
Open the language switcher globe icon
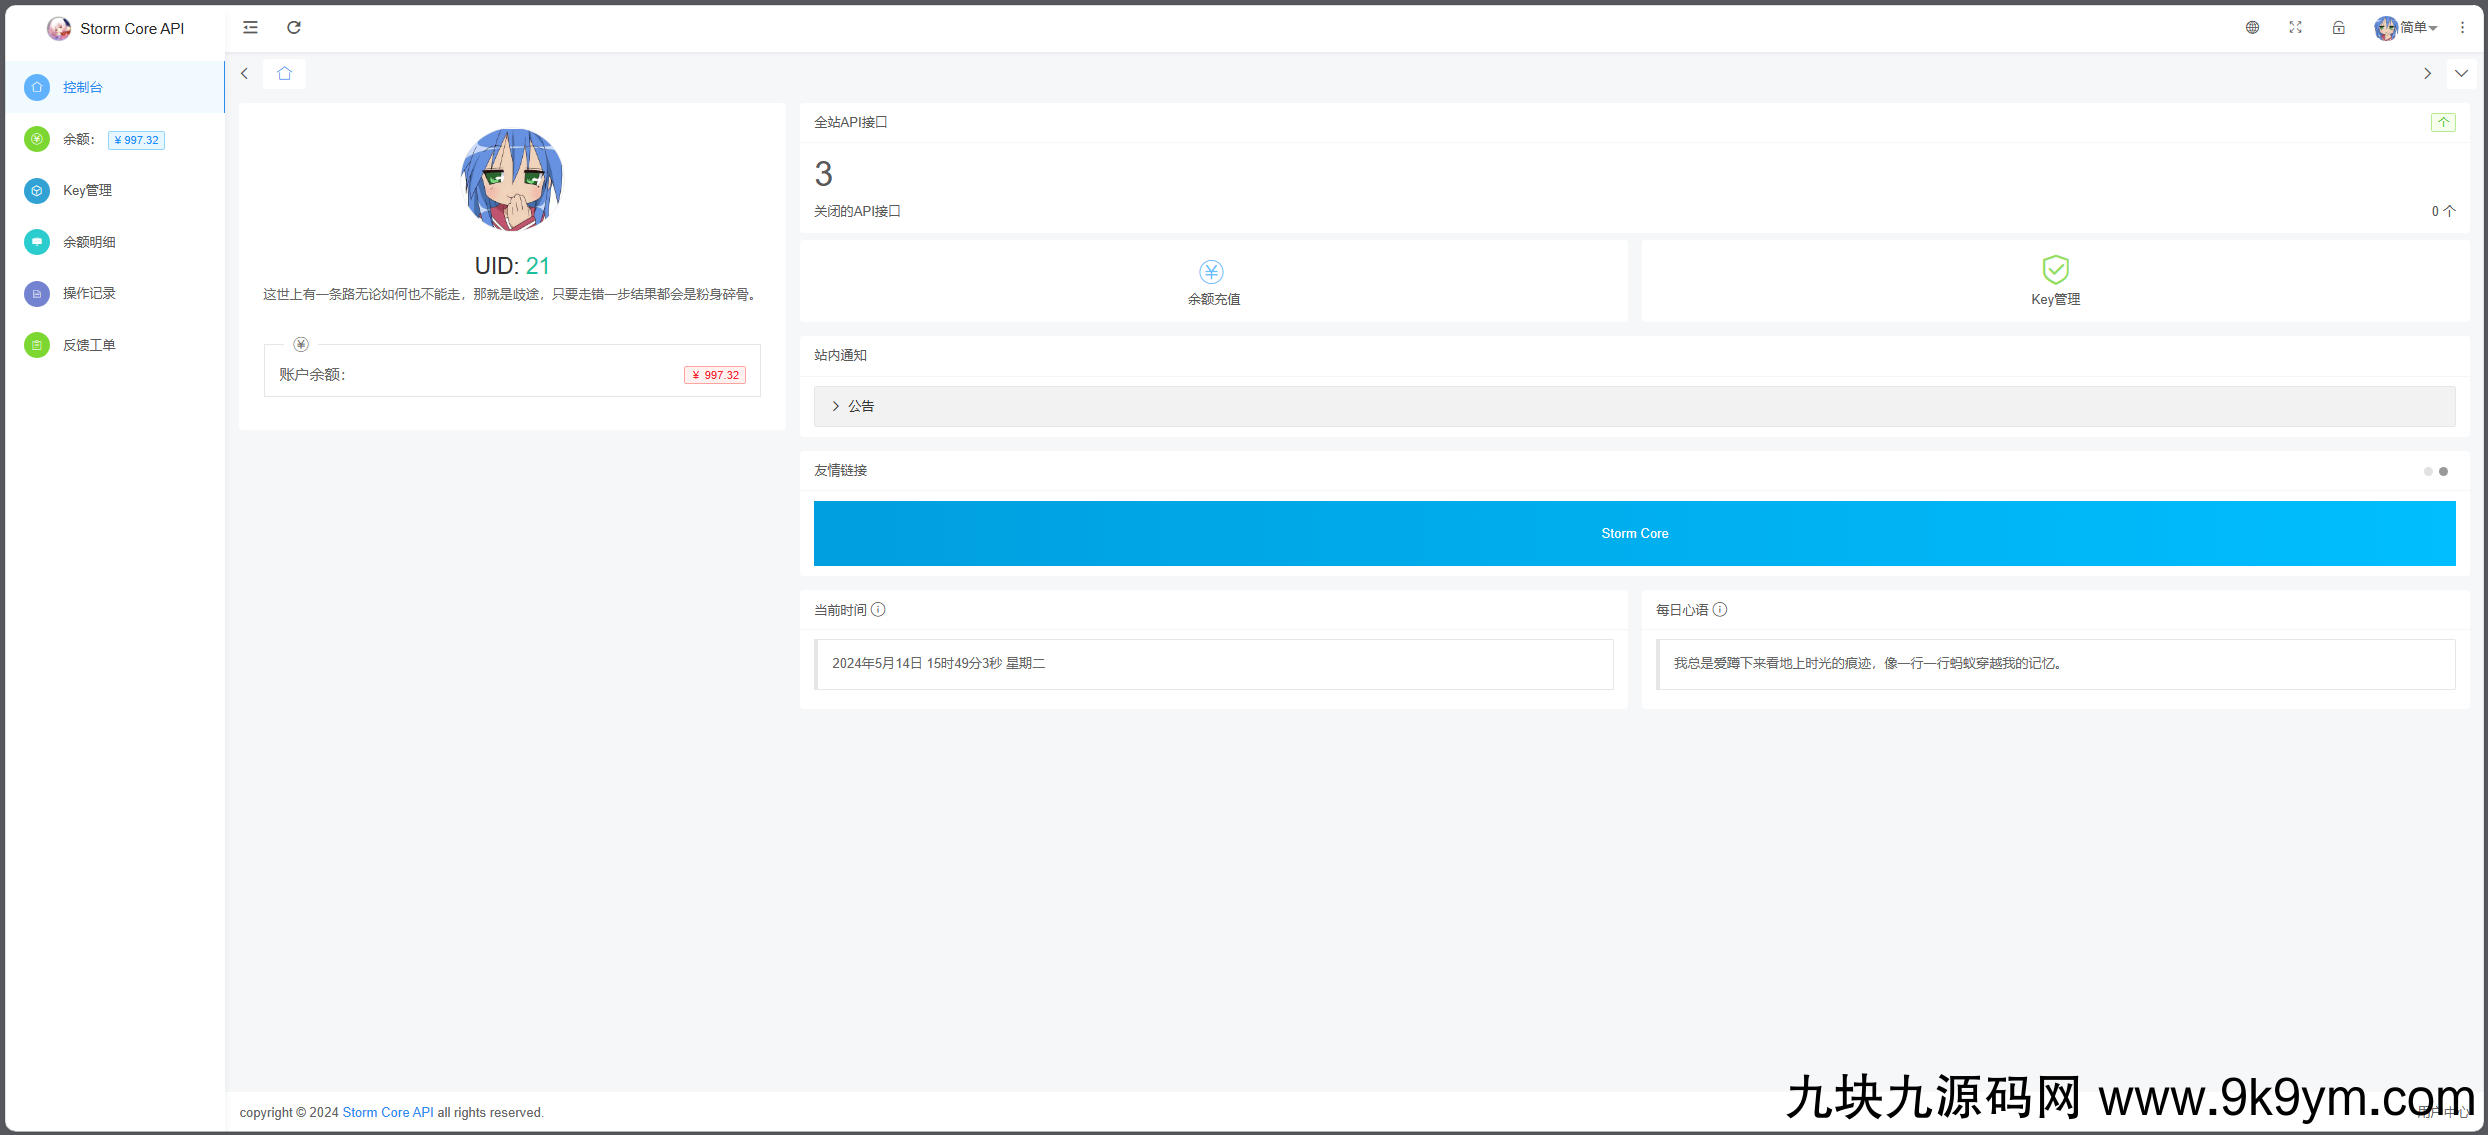coord(2252,27)
